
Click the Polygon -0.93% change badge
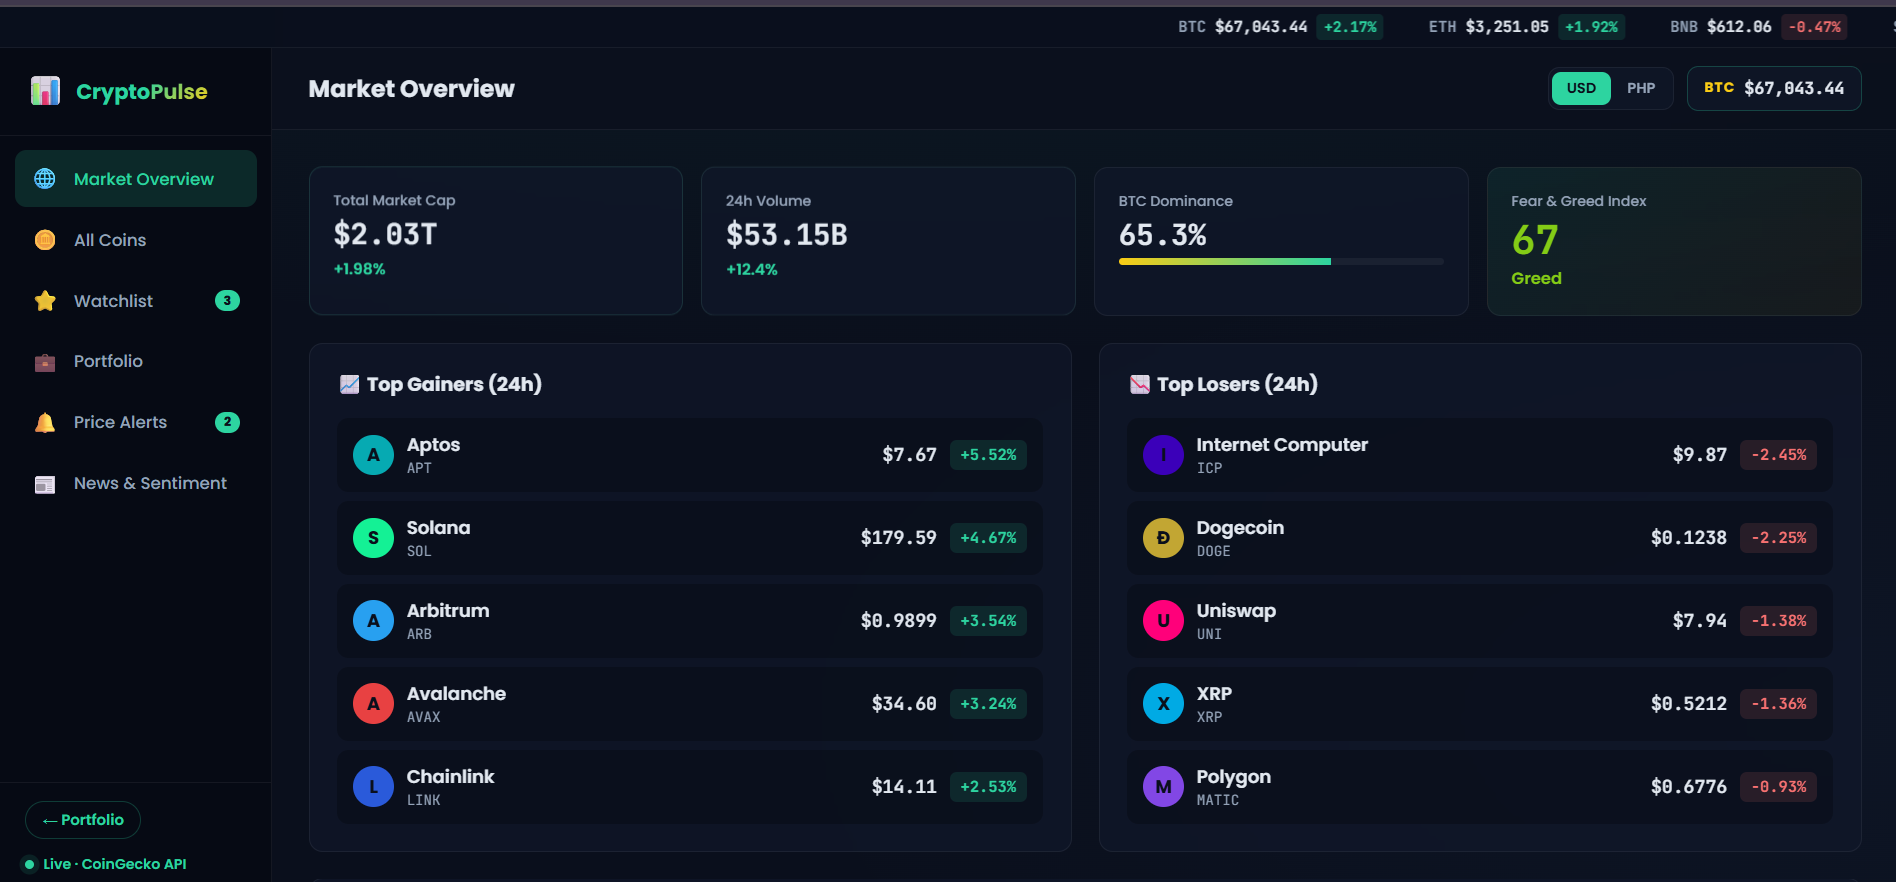pos(1779,787)
